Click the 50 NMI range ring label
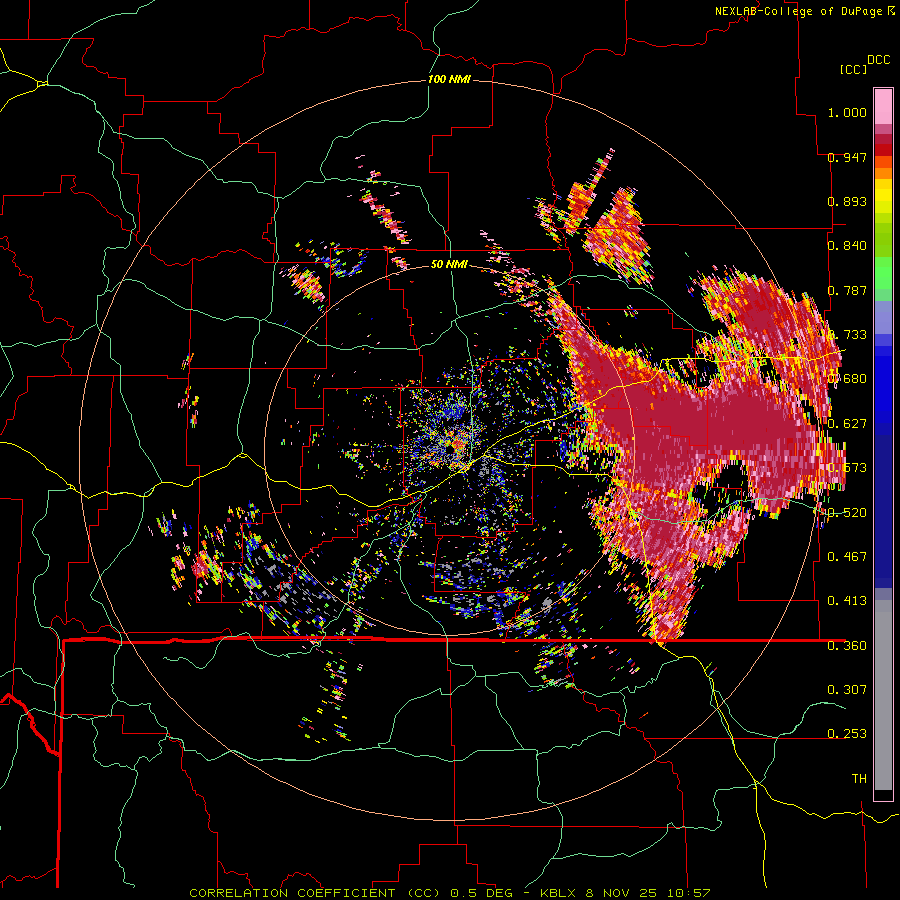 click(449, 265)
